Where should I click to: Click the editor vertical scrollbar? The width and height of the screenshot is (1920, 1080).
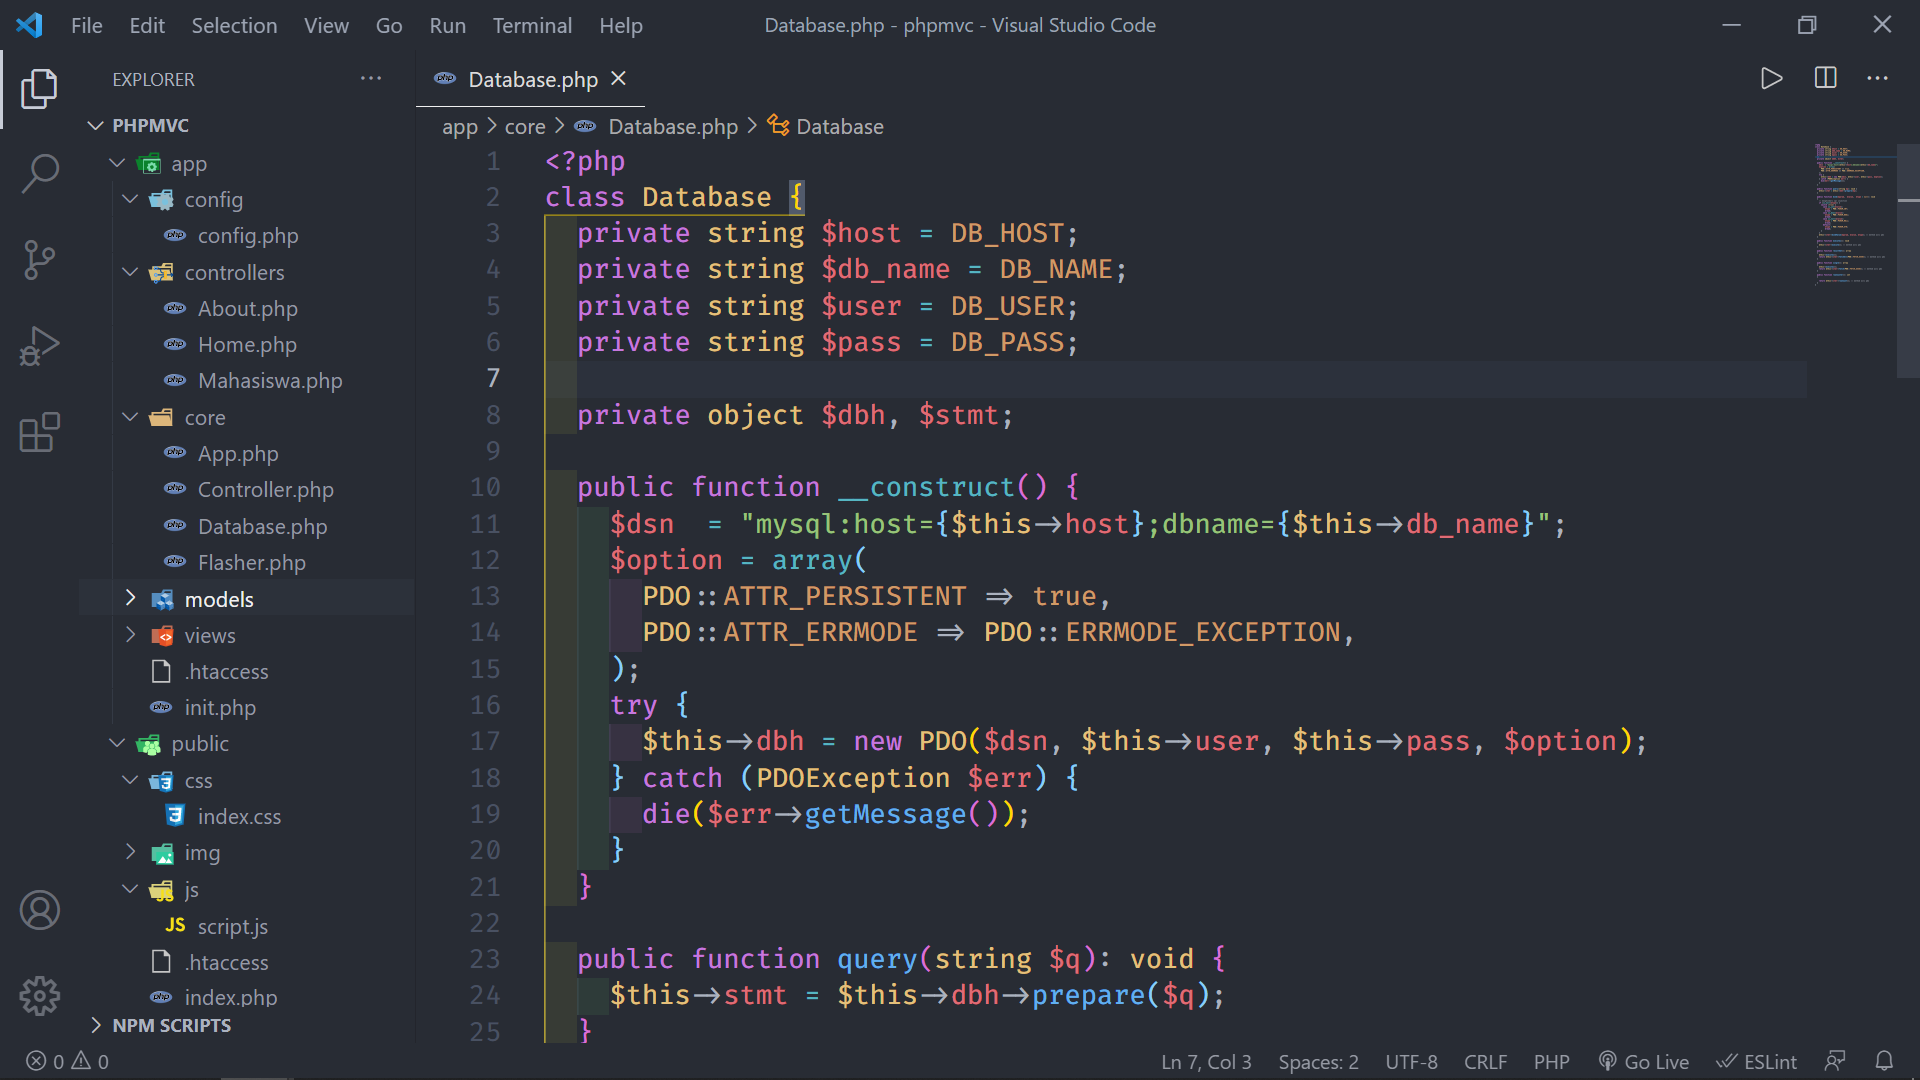coord(1908,260)
